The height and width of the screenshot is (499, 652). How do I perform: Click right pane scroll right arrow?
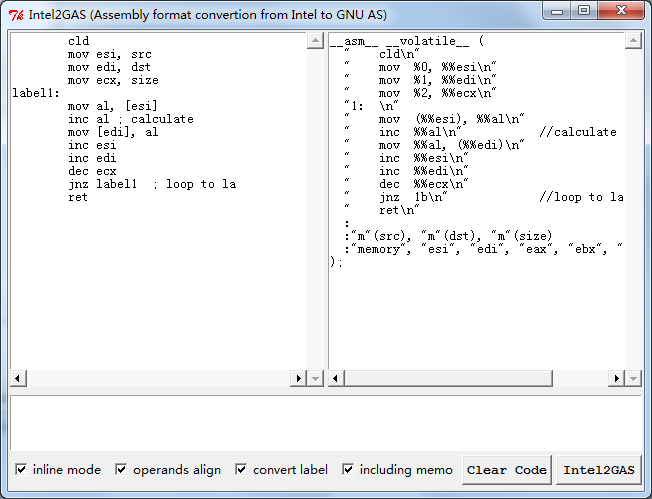(x=616, y=378)
